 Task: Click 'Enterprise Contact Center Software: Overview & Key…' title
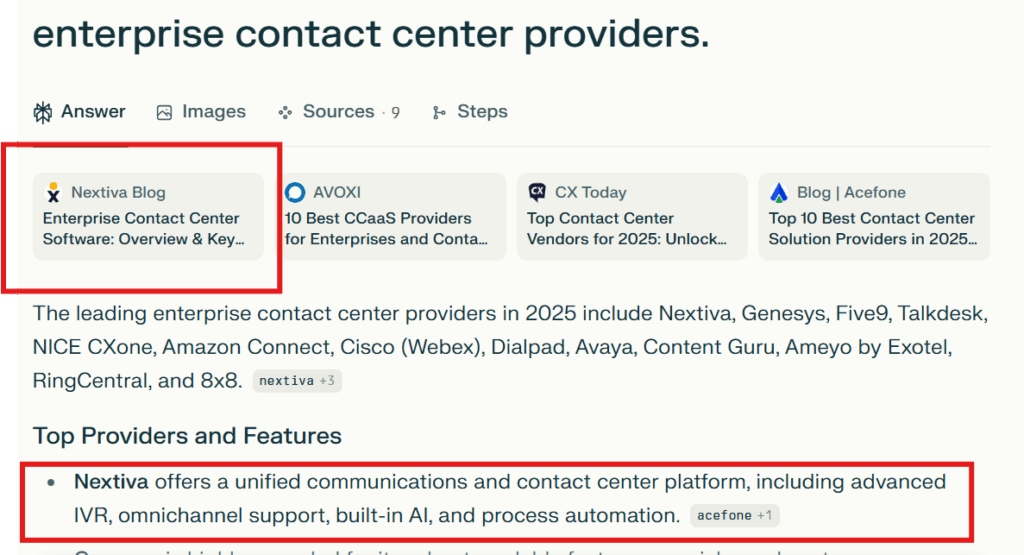pyautogui.click(x=144, y=229)
